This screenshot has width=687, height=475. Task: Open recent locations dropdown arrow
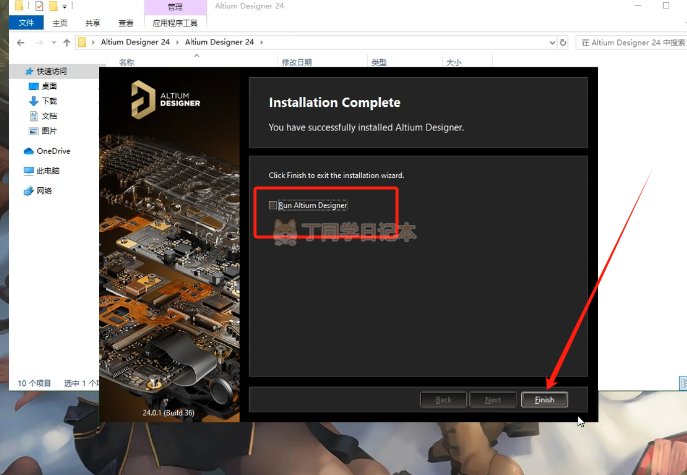[54, 43]
